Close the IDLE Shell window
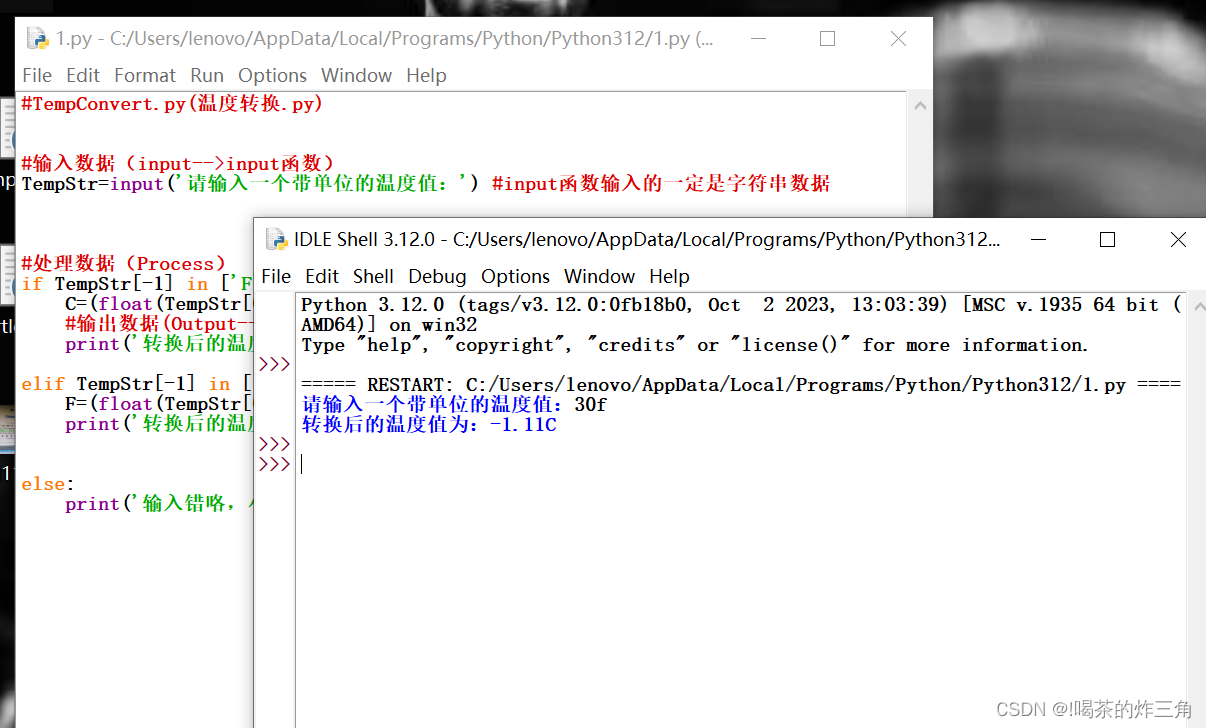Screen dimensions: 1206x728 [x=1178, y=240]
